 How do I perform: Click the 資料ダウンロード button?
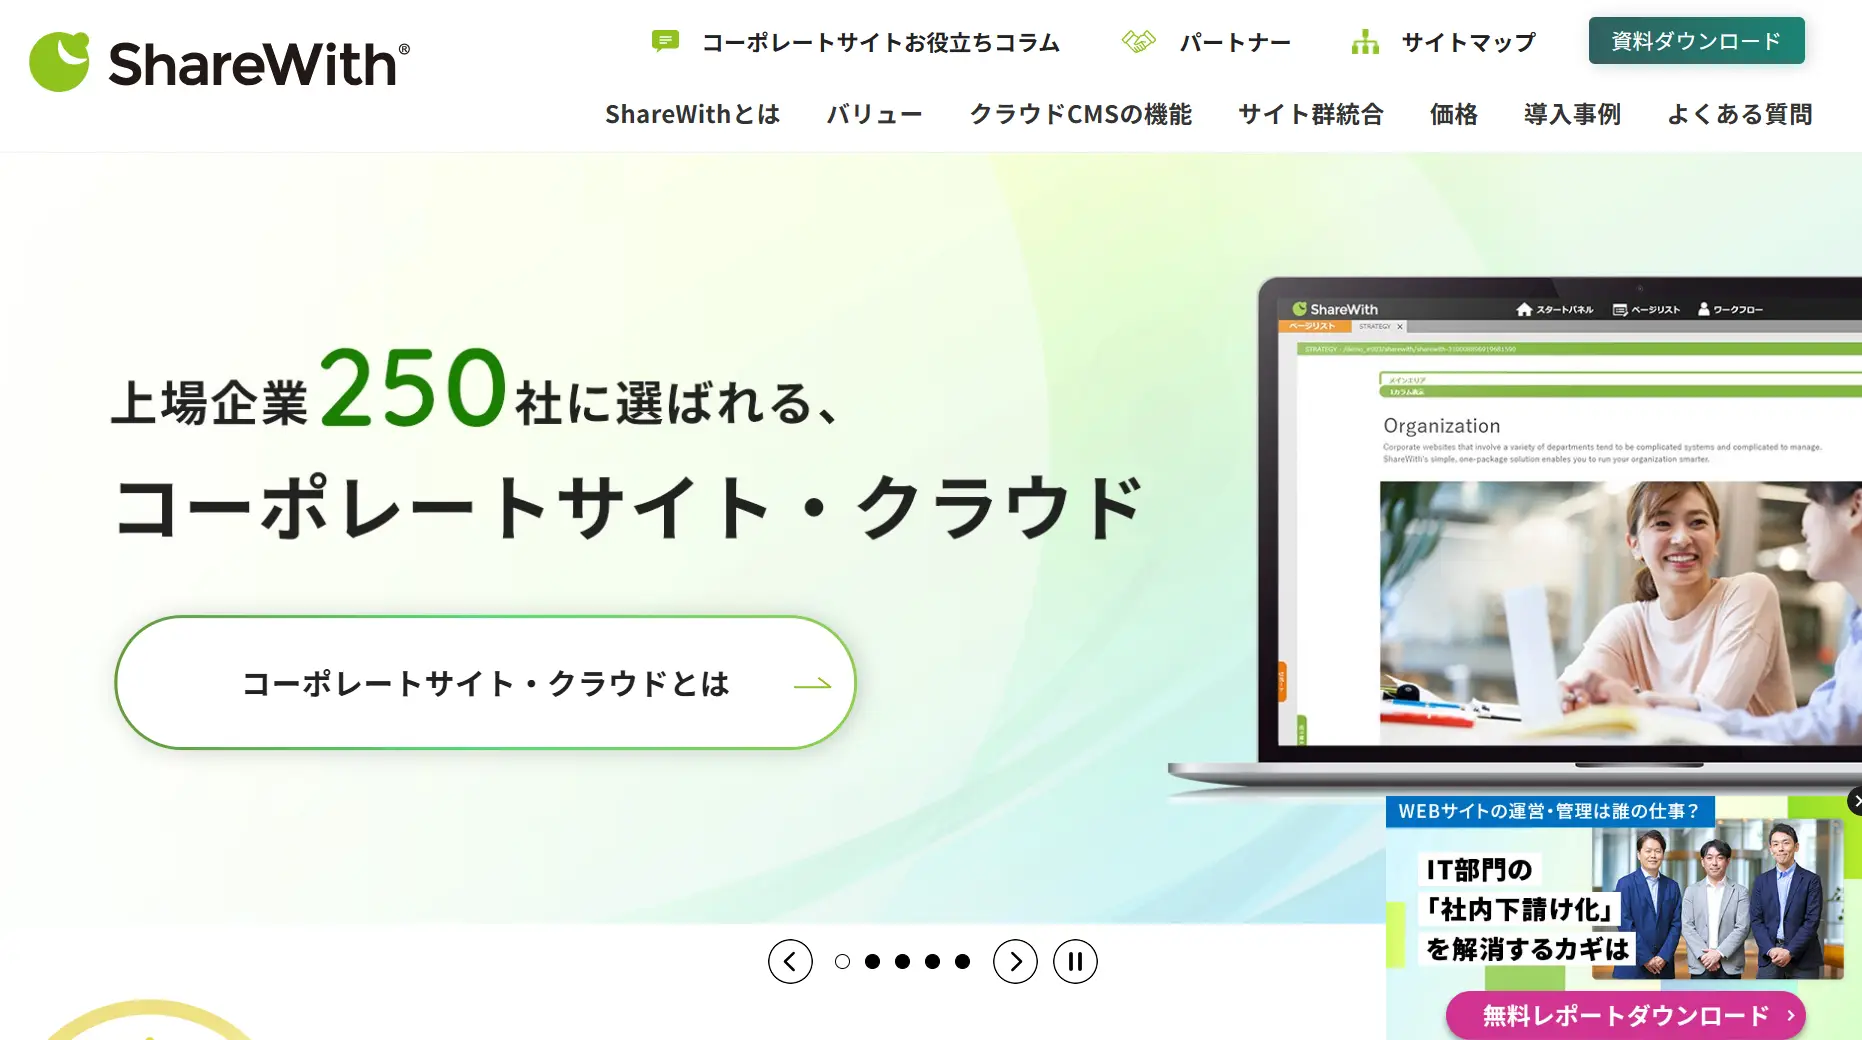tap(1696, 41)
